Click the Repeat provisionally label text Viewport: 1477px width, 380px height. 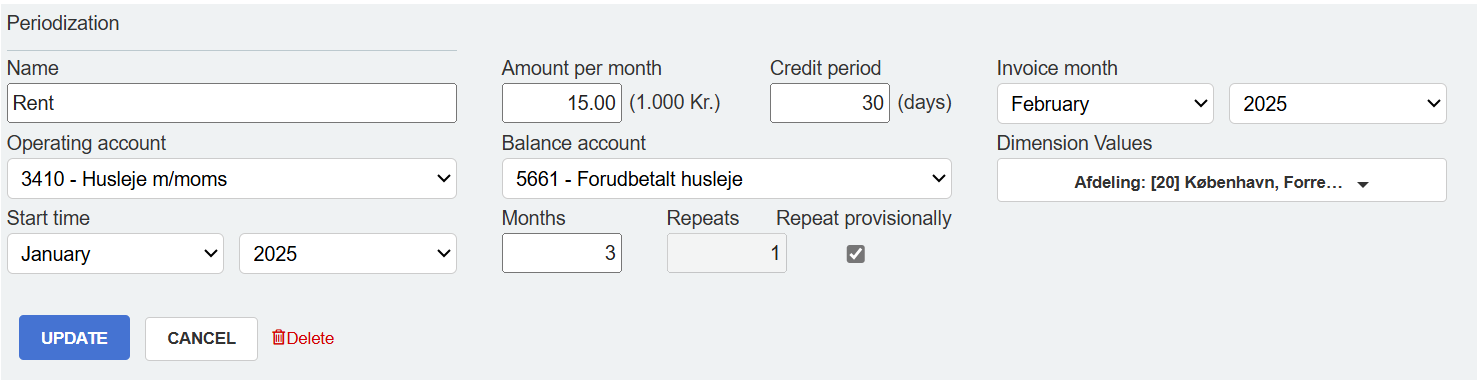pyautogui.click(x=864, y=218)
